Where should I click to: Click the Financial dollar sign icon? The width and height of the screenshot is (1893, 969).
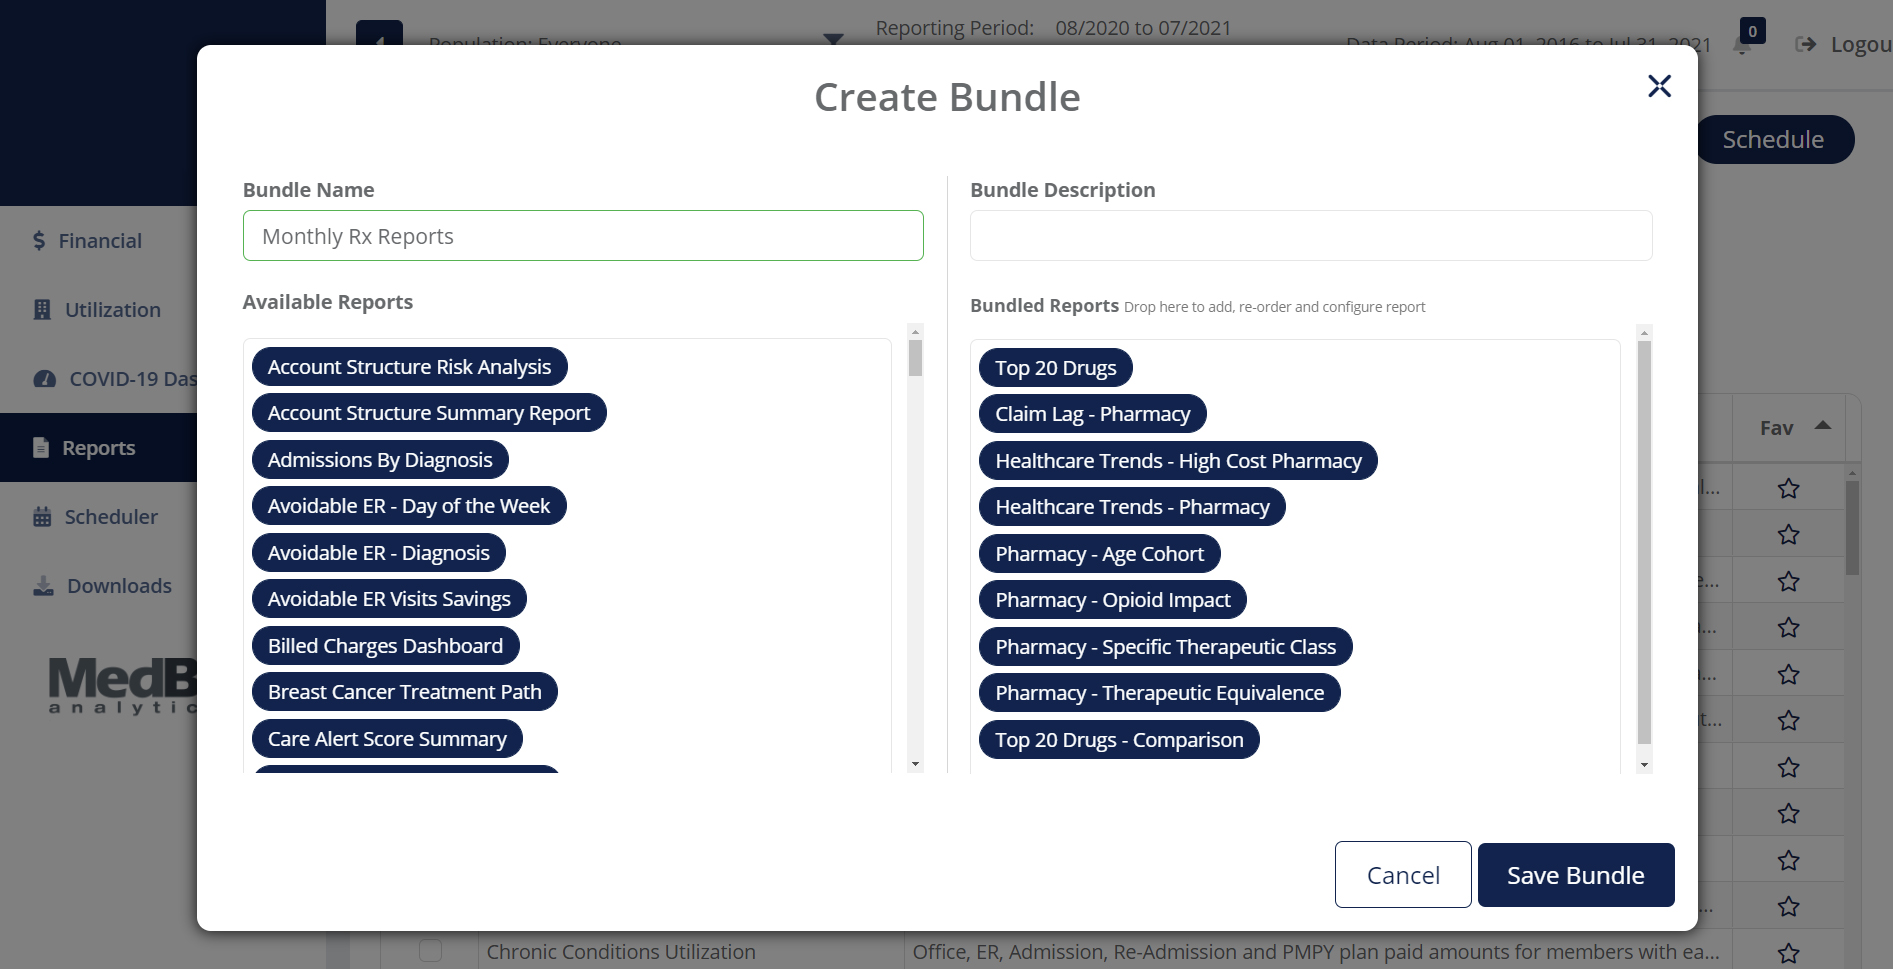click(39, 241)
